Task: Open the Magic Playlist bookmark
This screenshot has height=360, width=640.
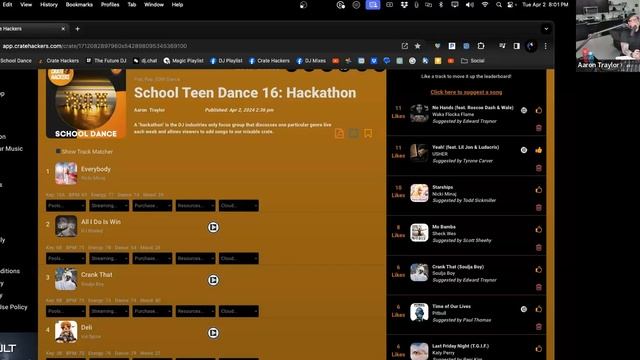Action: tap(183, 61)
